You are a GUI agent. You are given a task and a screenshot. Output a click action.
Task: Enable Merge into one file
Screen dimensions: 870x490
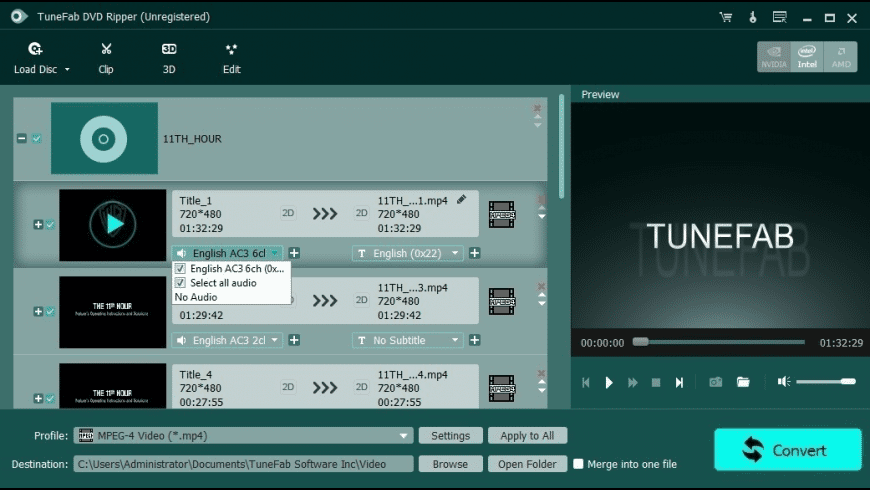[578, 464]
